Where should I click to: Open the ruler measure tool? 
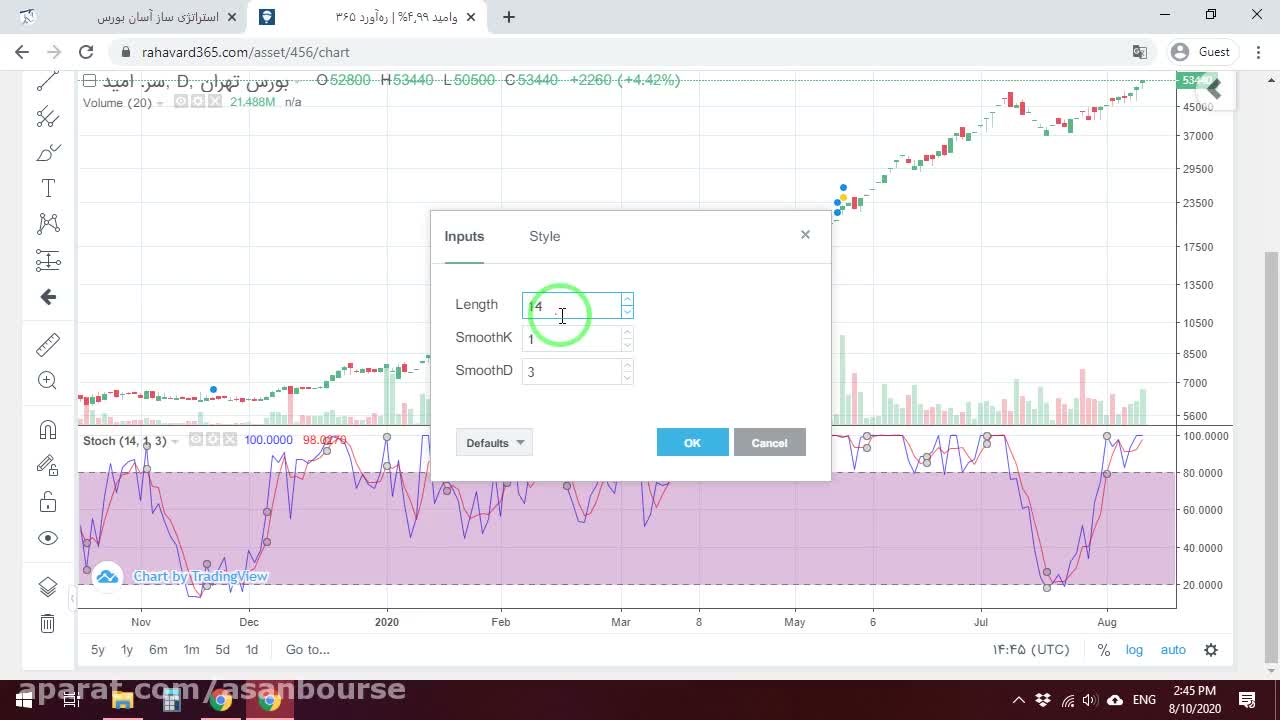click(47, 345)
